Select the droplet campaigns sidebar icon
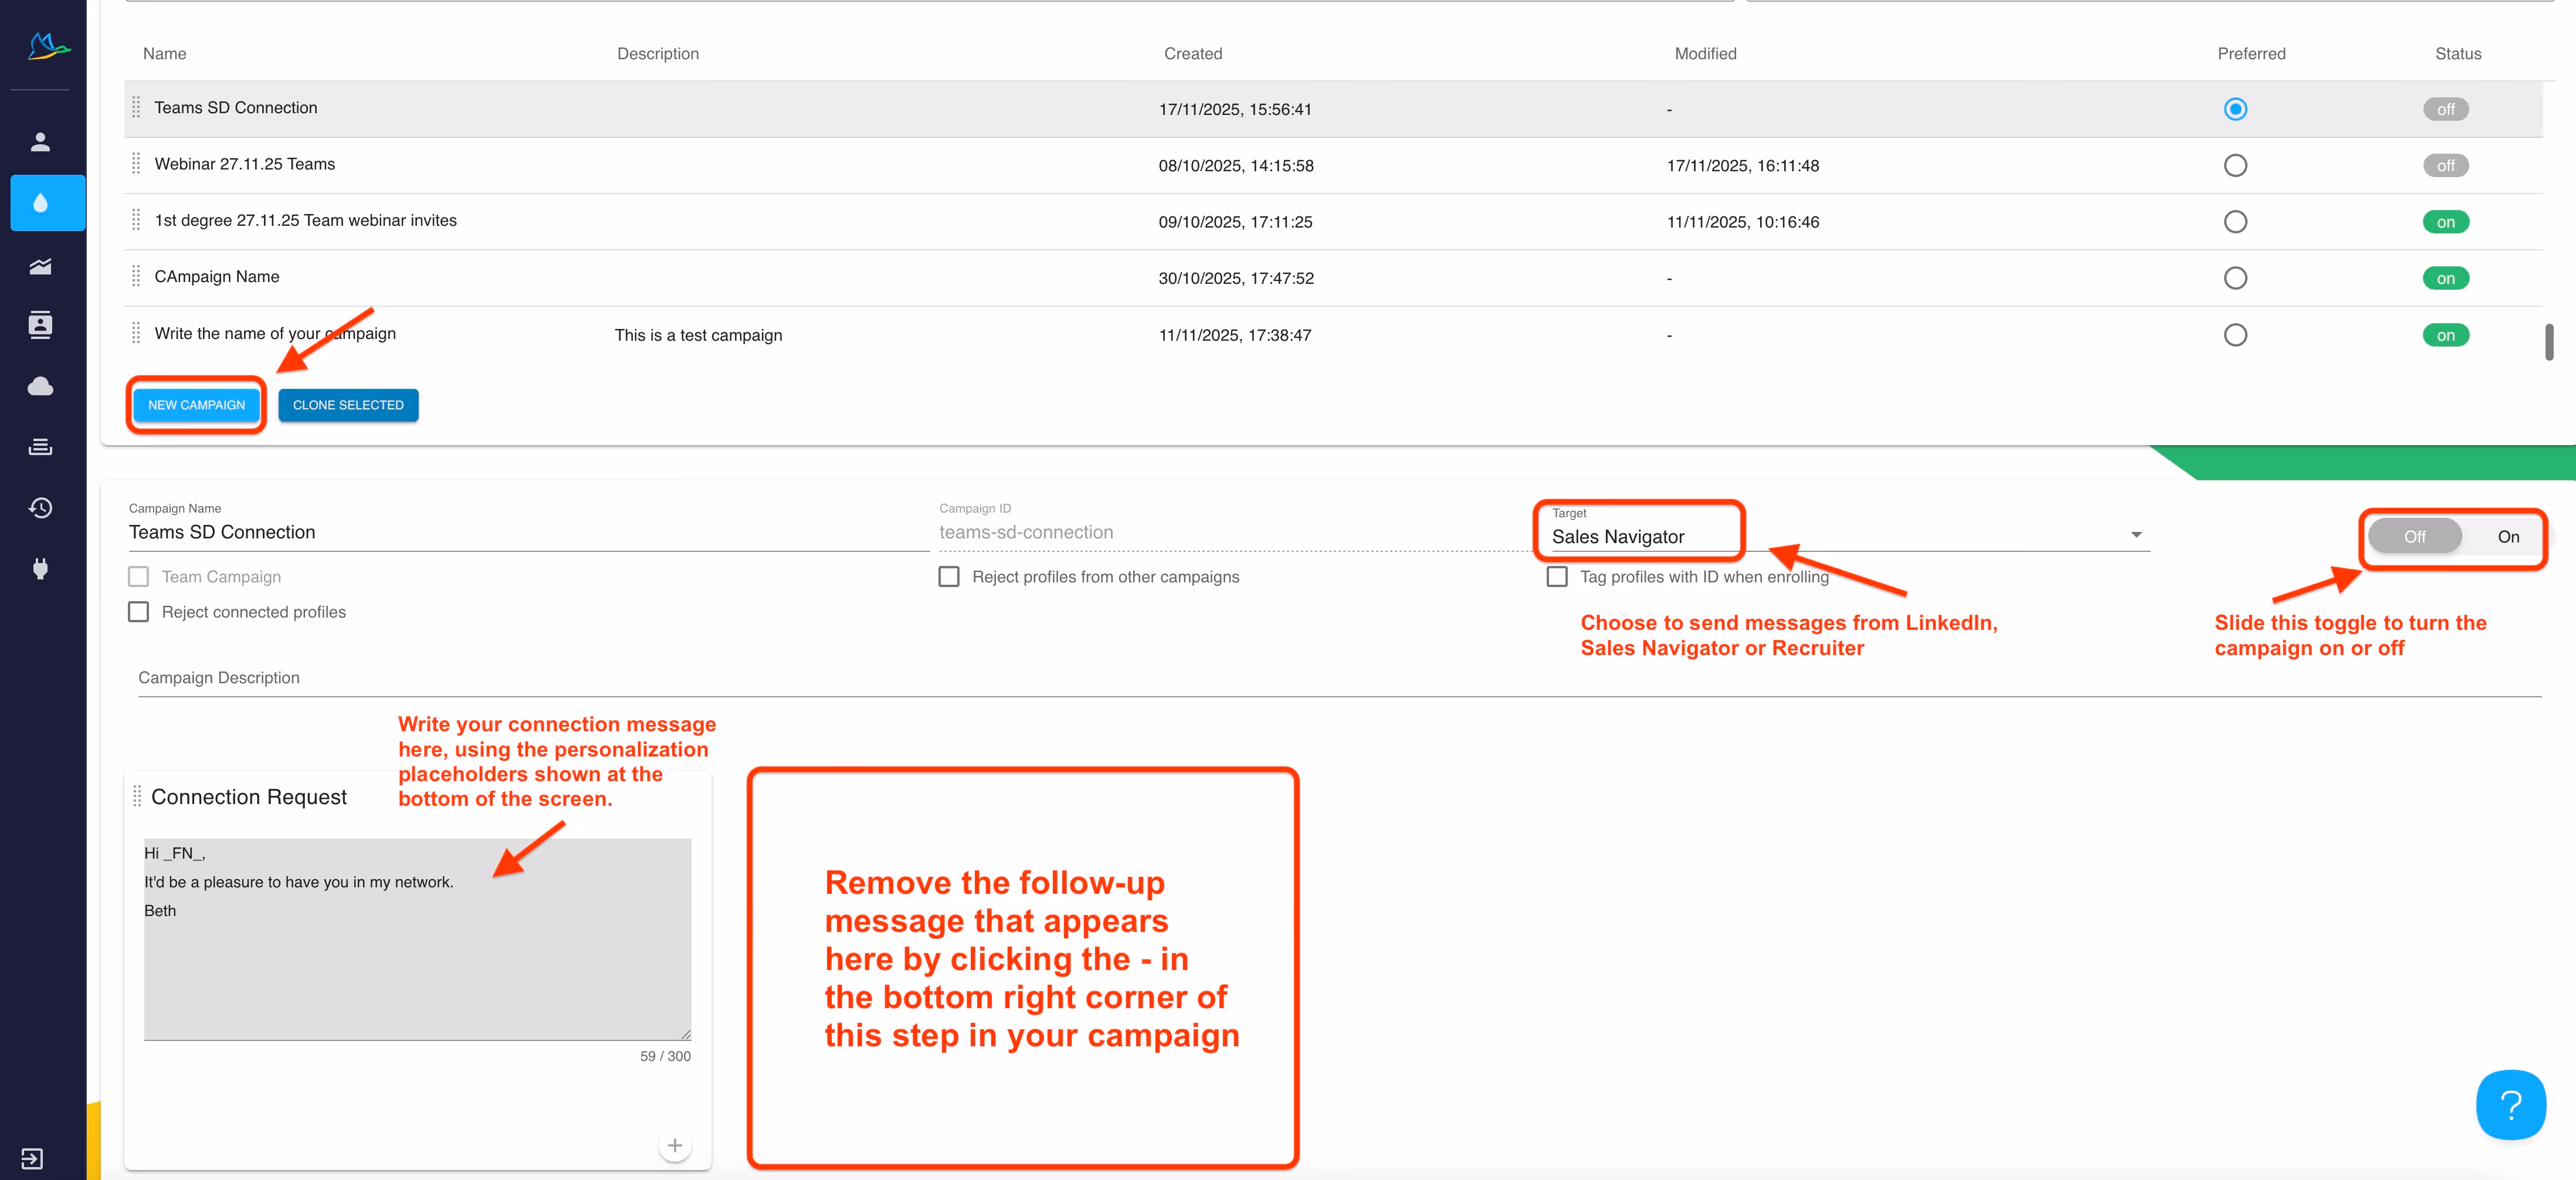2576x1180 pixels. point(40,203)
